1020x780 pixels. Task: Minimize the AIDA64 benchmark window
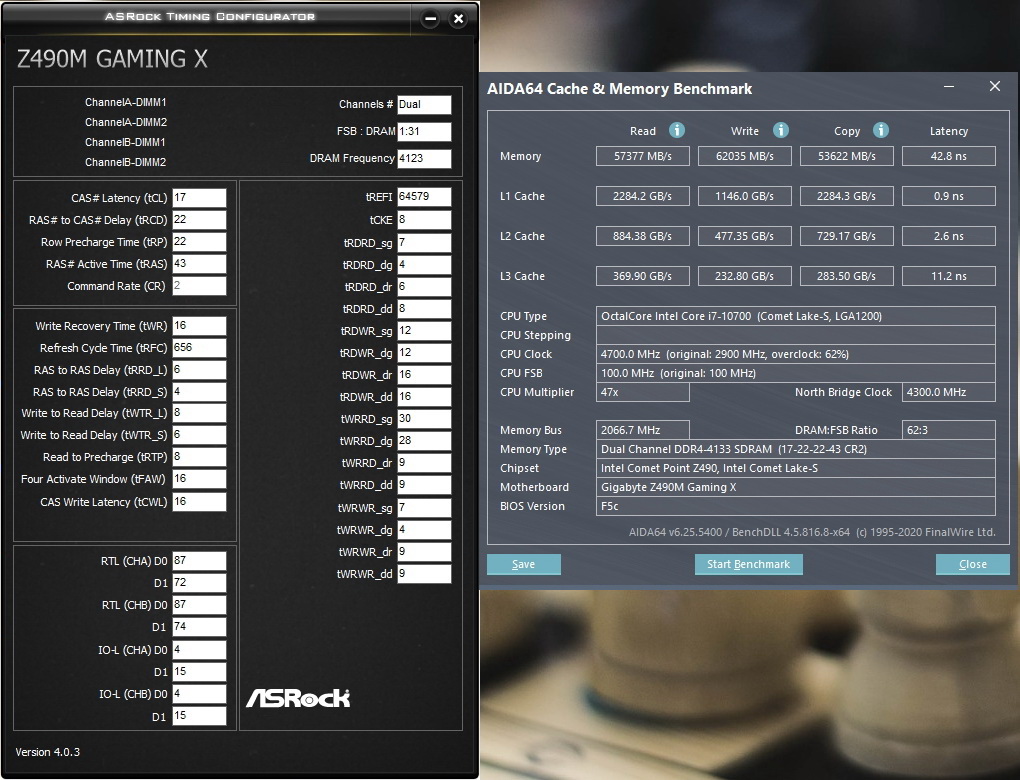pyautogui.click(x=949, y=87)
